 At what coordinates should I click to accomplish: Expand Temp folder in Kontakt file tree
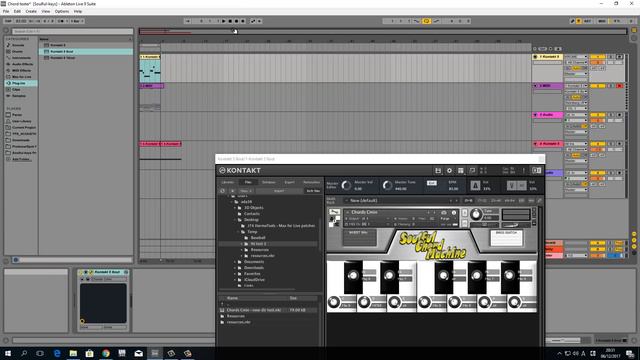pyautogui.click(x=238, y=231)
